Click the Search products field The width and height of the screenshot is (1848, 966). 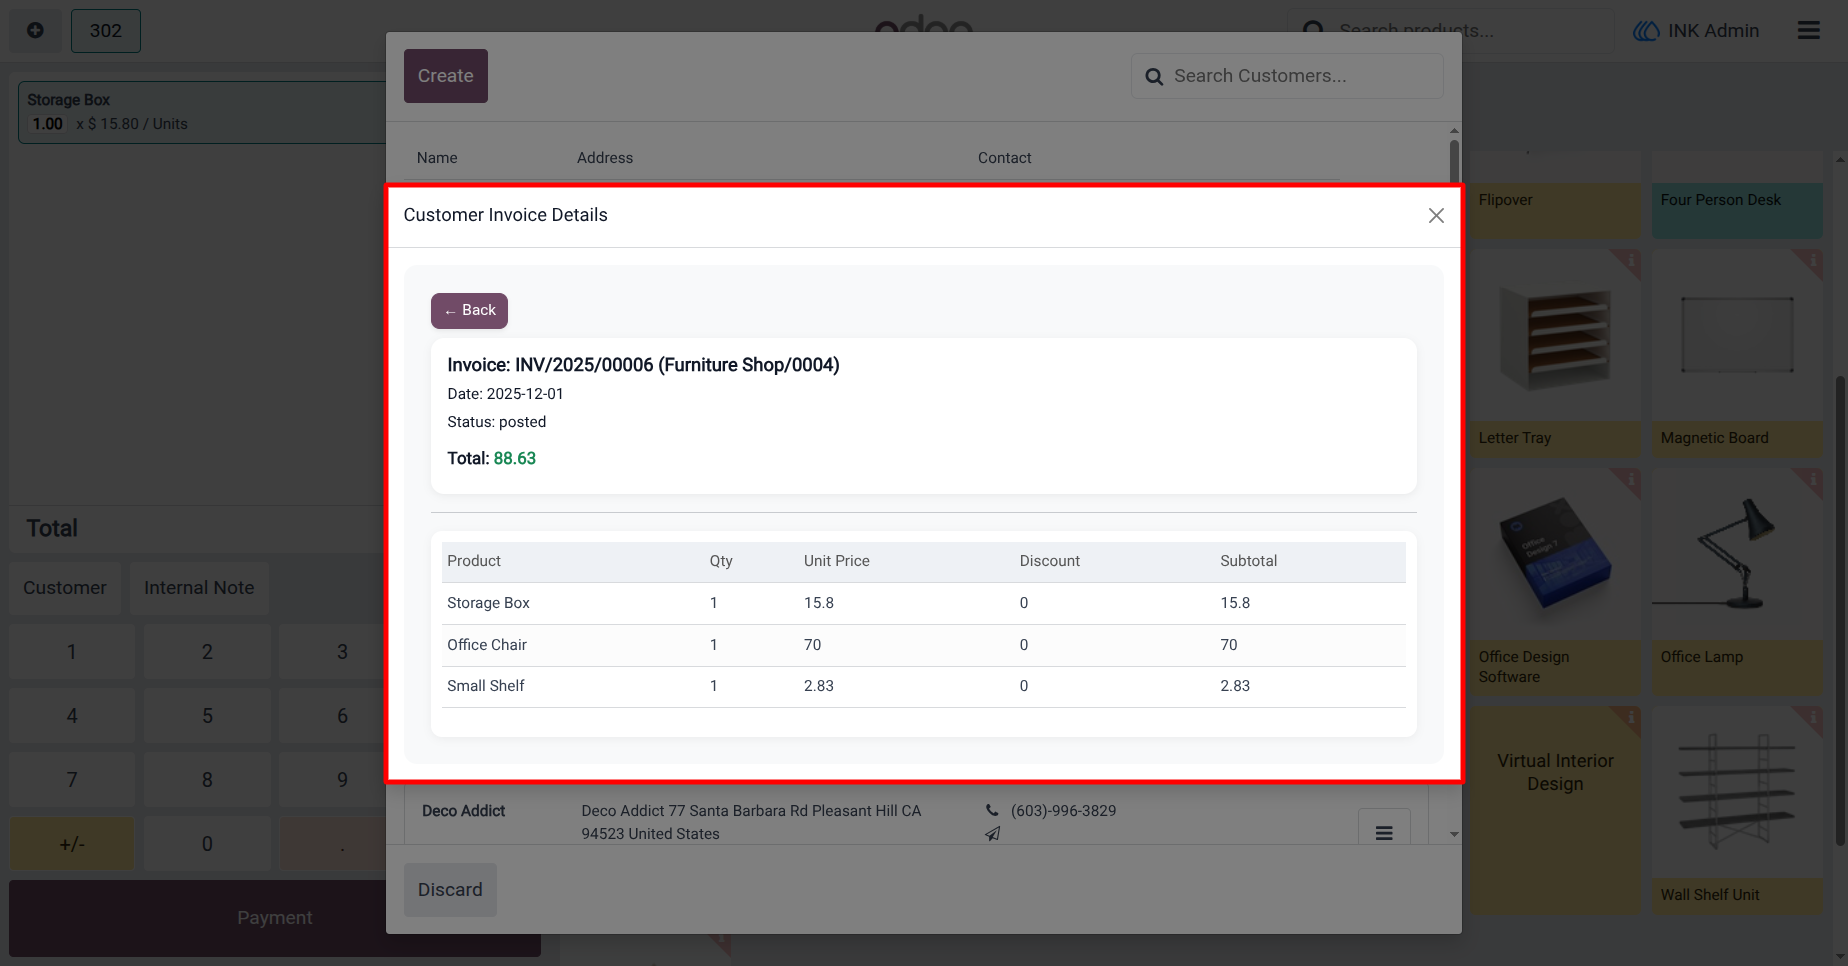pyautogui.click(x=1450, y=31)
